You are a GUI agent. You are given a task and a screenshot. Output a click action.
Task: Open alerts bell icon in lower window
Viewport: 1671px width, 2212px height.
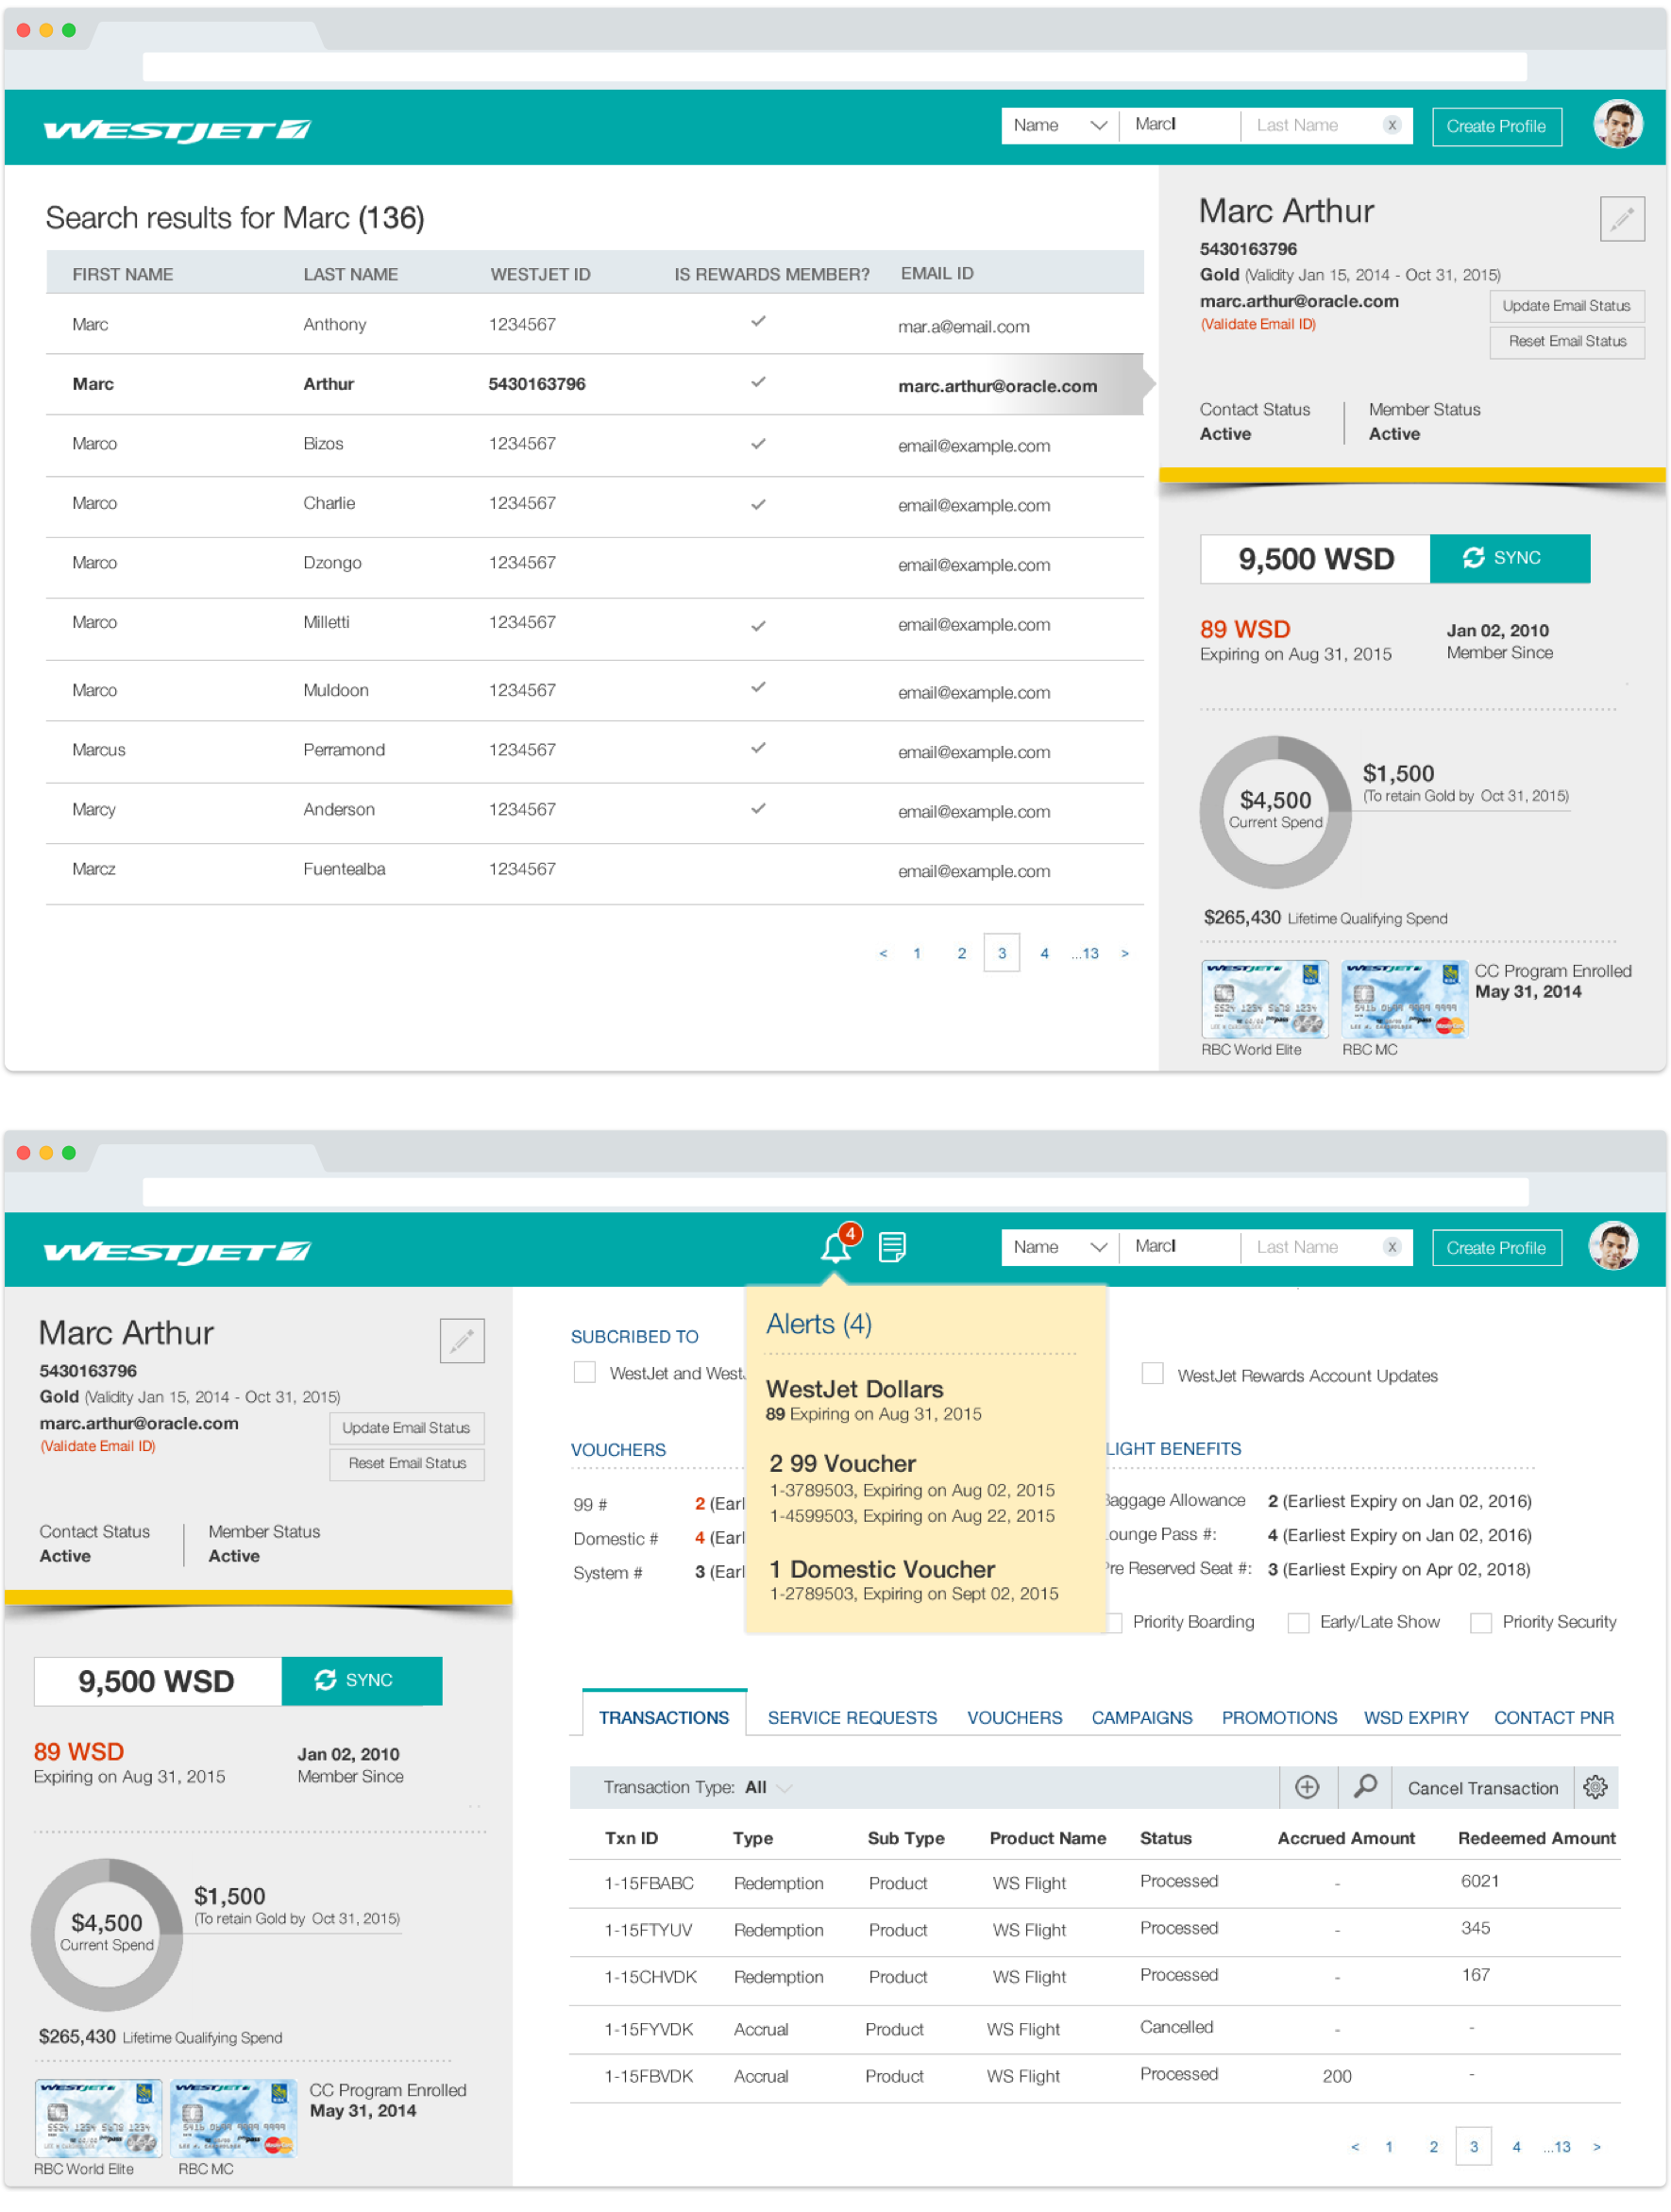[835, 1247]
